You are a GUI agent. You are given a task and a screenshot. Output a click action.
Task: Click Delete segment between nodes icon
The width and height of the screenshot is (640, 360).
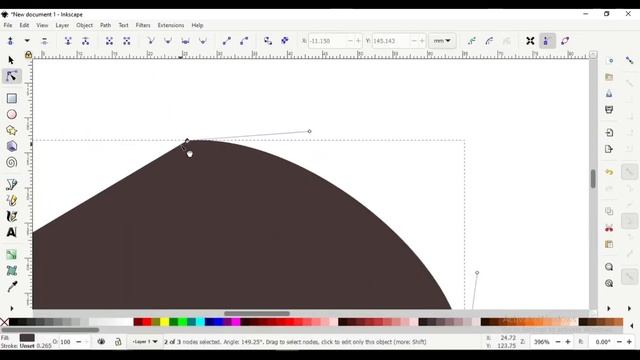(127, 41)
